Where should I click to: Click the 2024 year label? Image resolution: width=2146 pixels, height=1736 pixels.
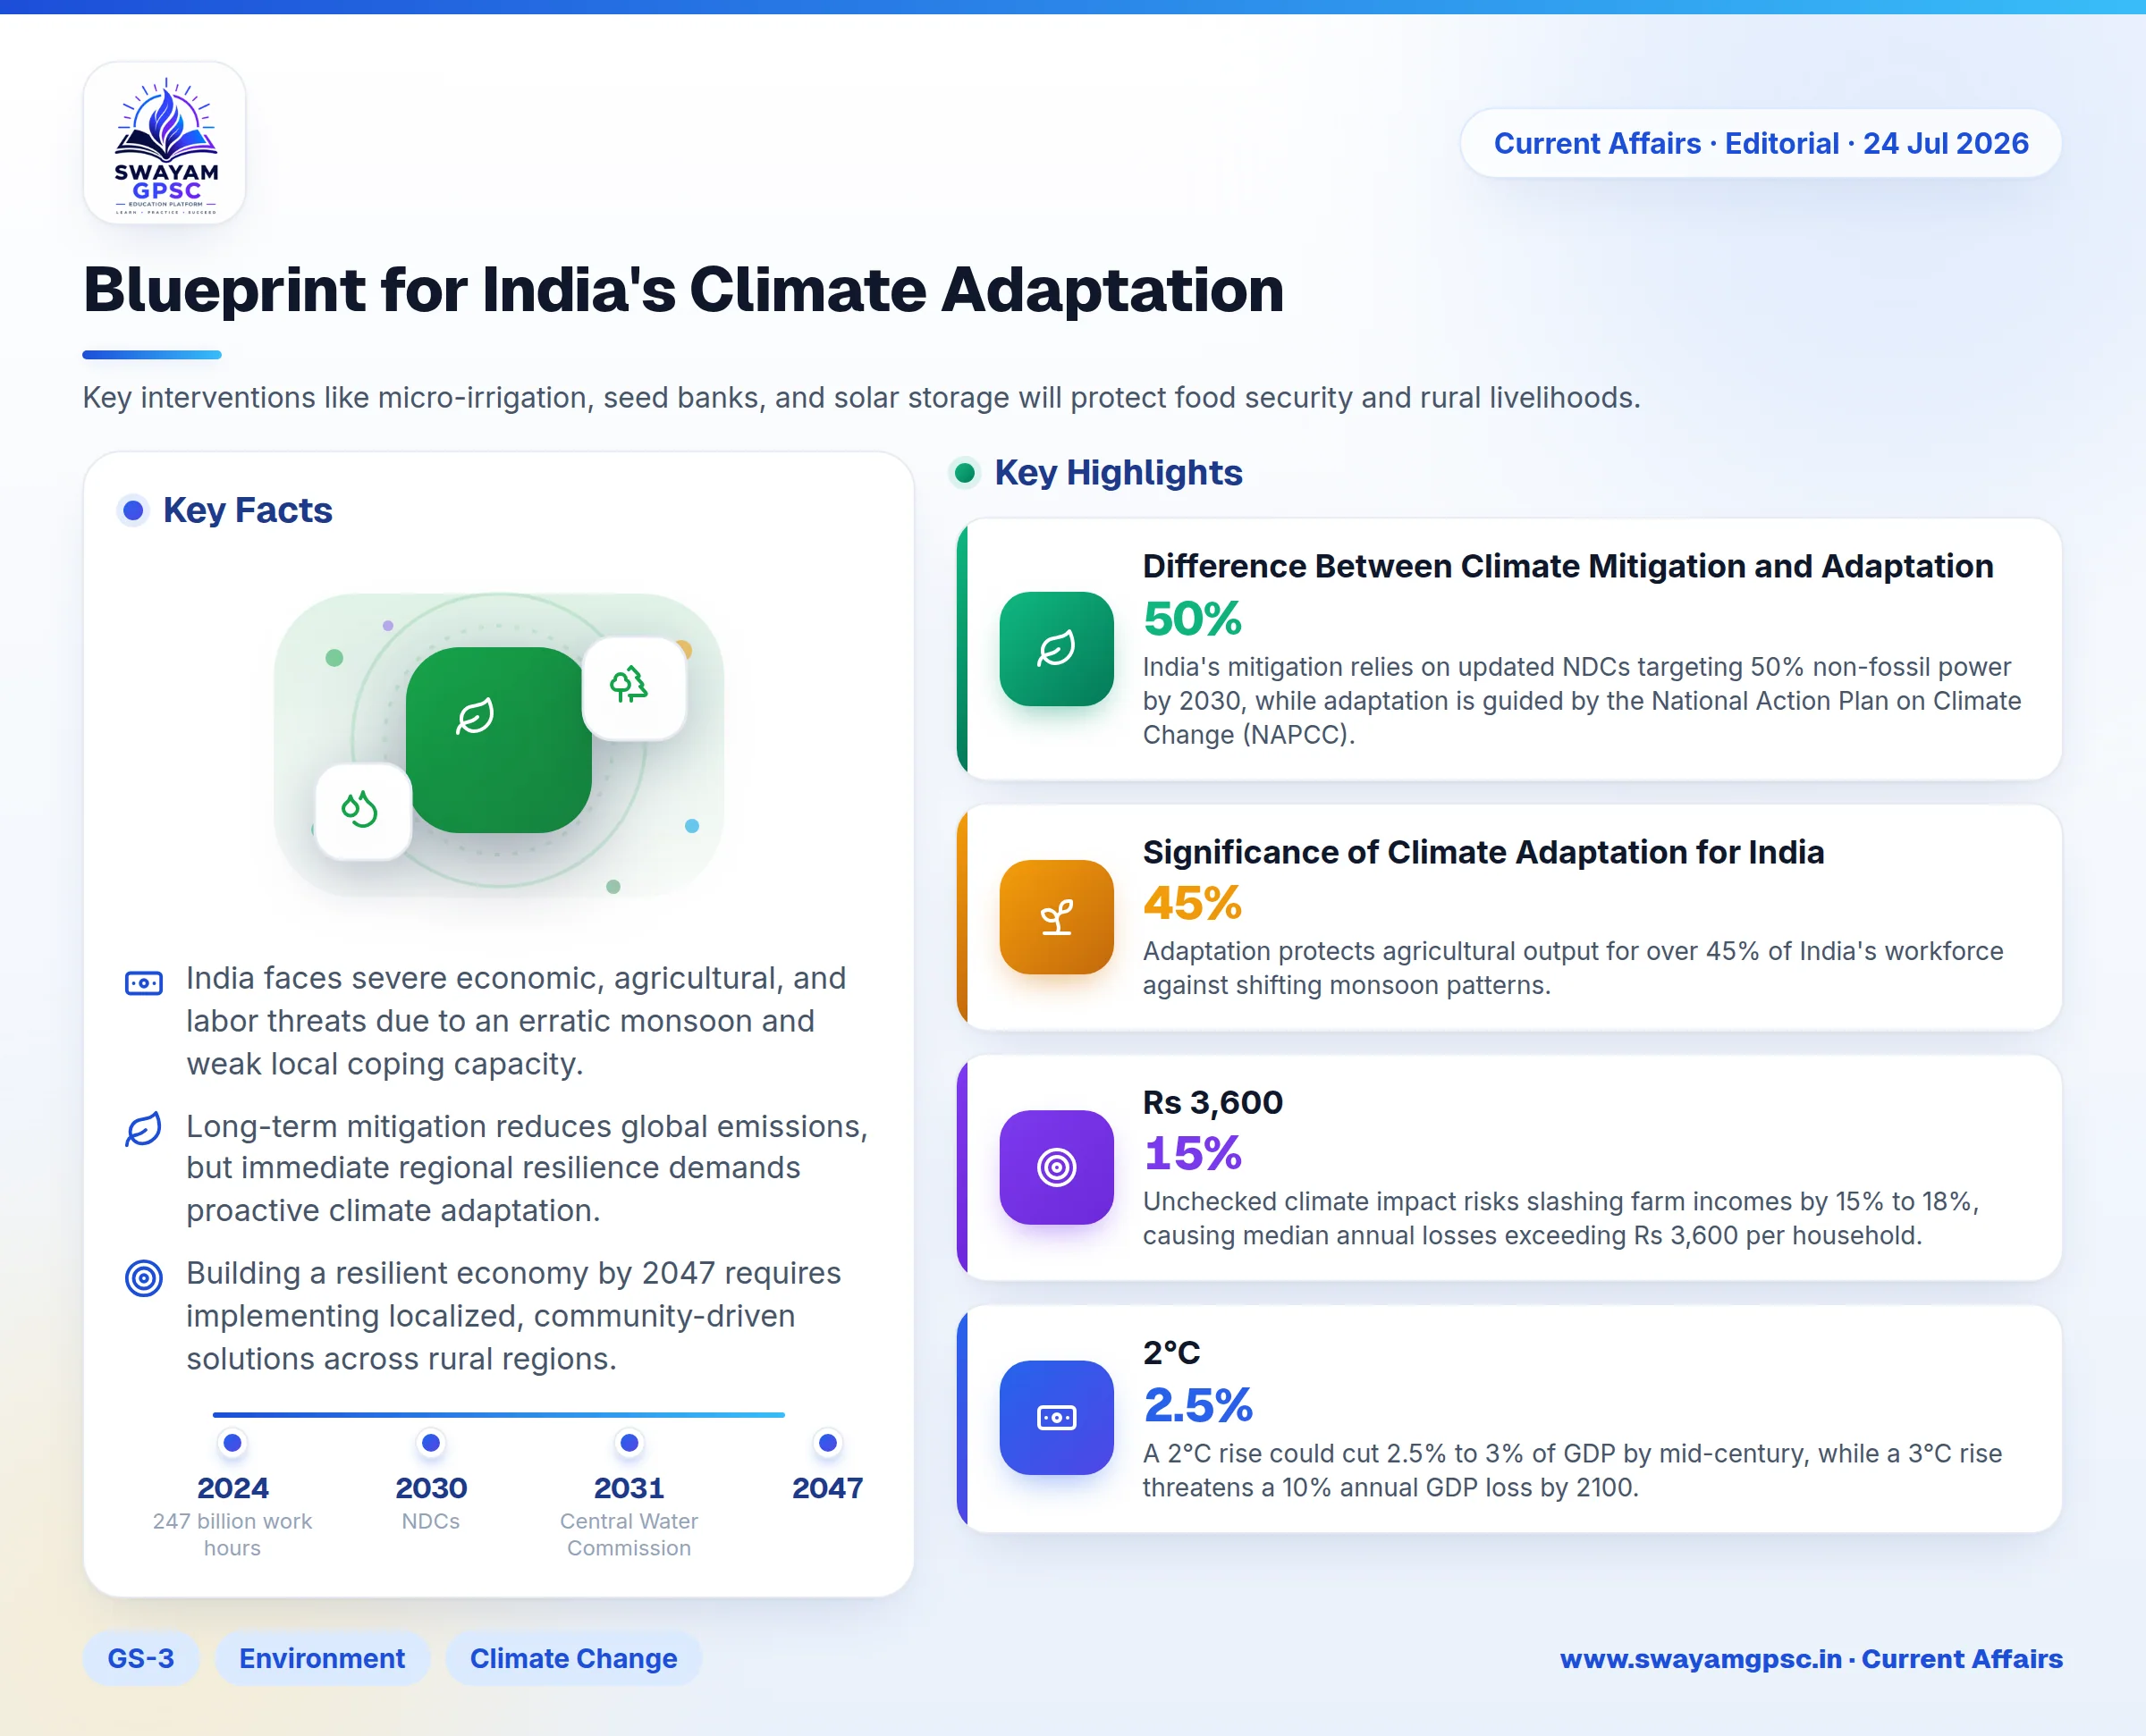pyautogui.click(x=232, y=1488)
